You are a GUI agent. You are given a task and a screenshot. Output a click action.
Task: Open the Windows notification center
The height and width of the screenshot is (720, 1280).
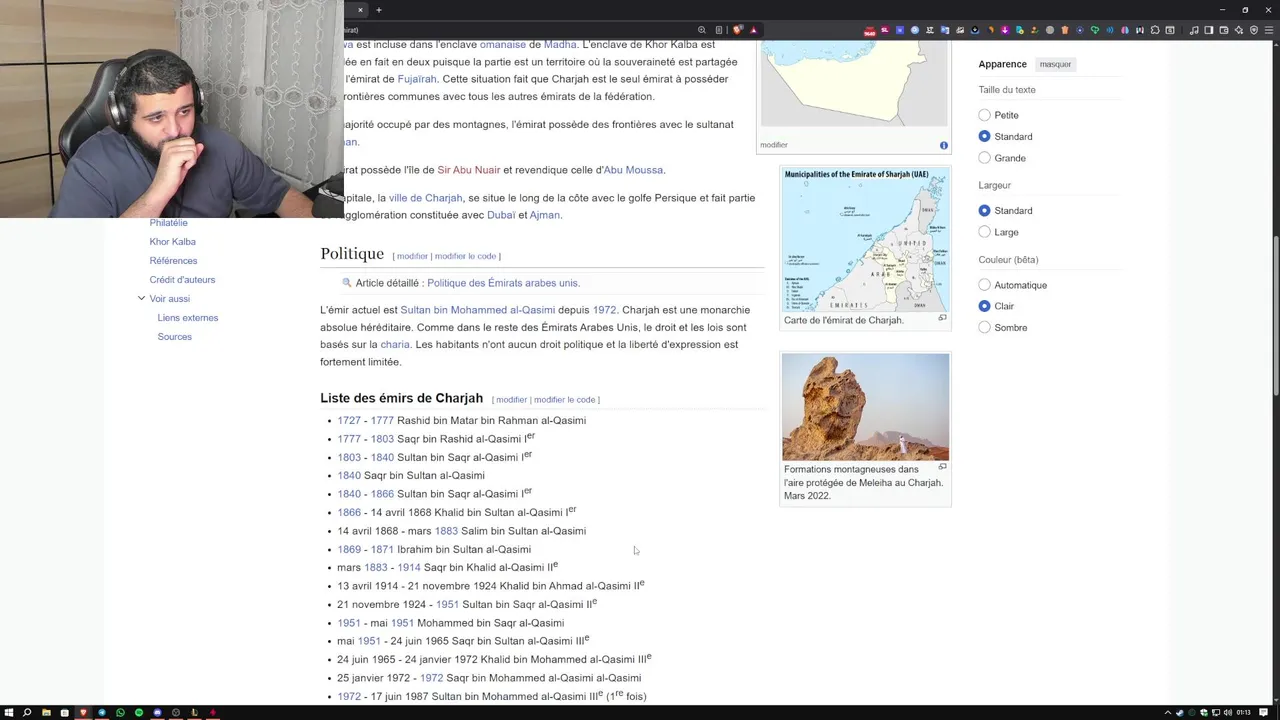point(1263,713)
